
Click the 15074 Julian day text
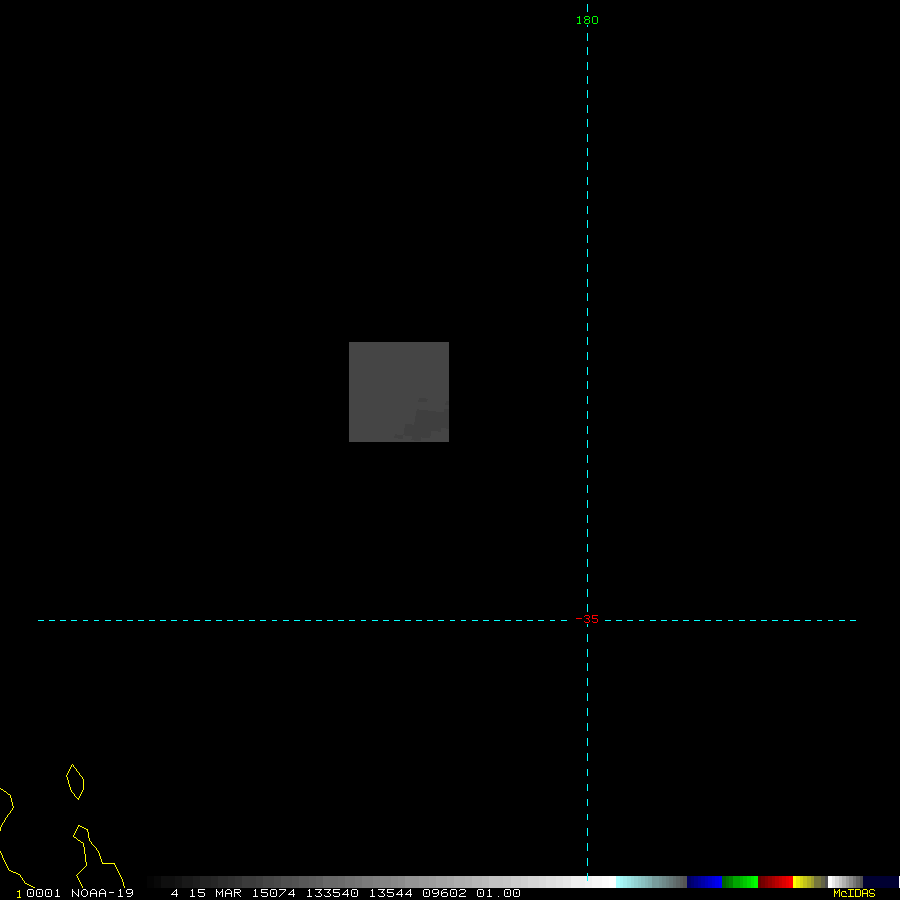click(274, 893)
